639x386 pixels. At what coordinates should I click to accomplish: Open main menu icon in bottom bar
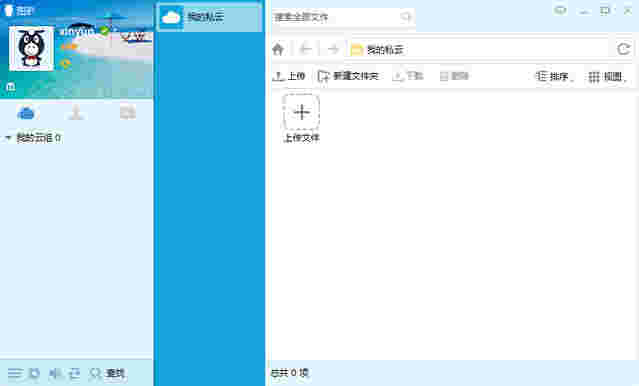[x=15, y=373]
